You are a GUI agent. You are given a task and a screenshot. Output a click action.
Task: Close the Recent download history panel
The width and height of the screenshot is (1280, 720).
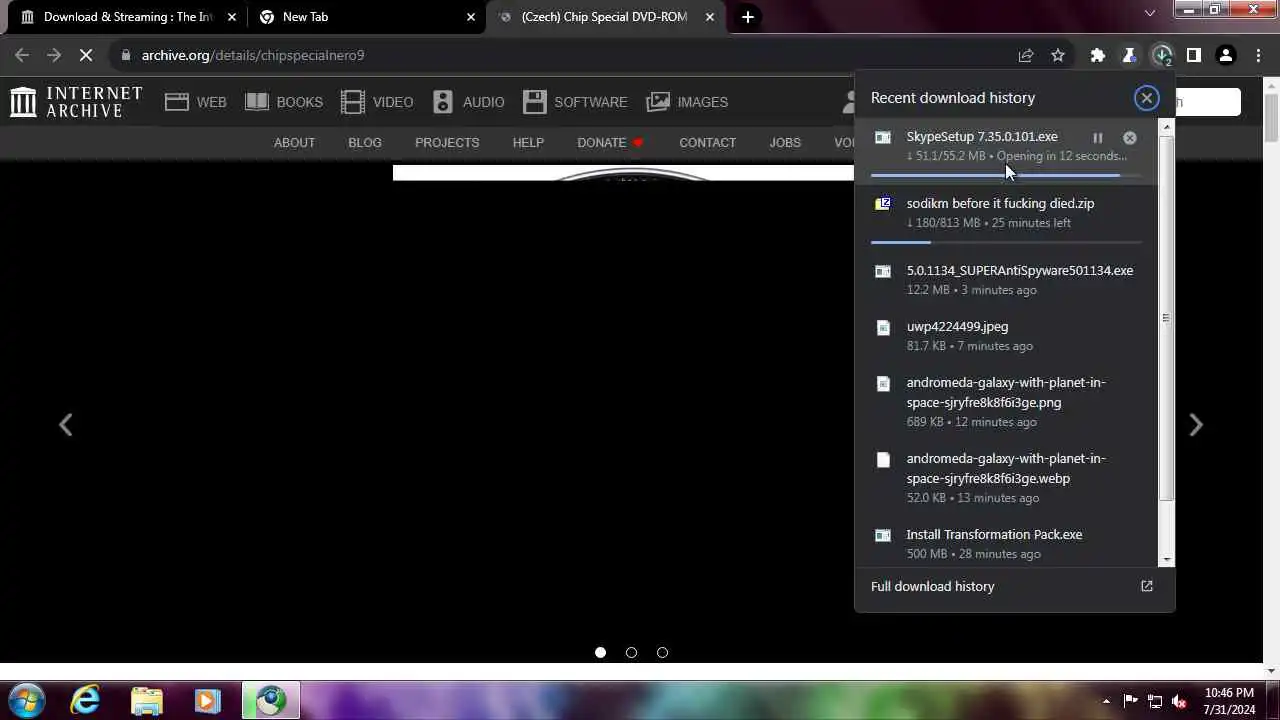pos(1147,98)
